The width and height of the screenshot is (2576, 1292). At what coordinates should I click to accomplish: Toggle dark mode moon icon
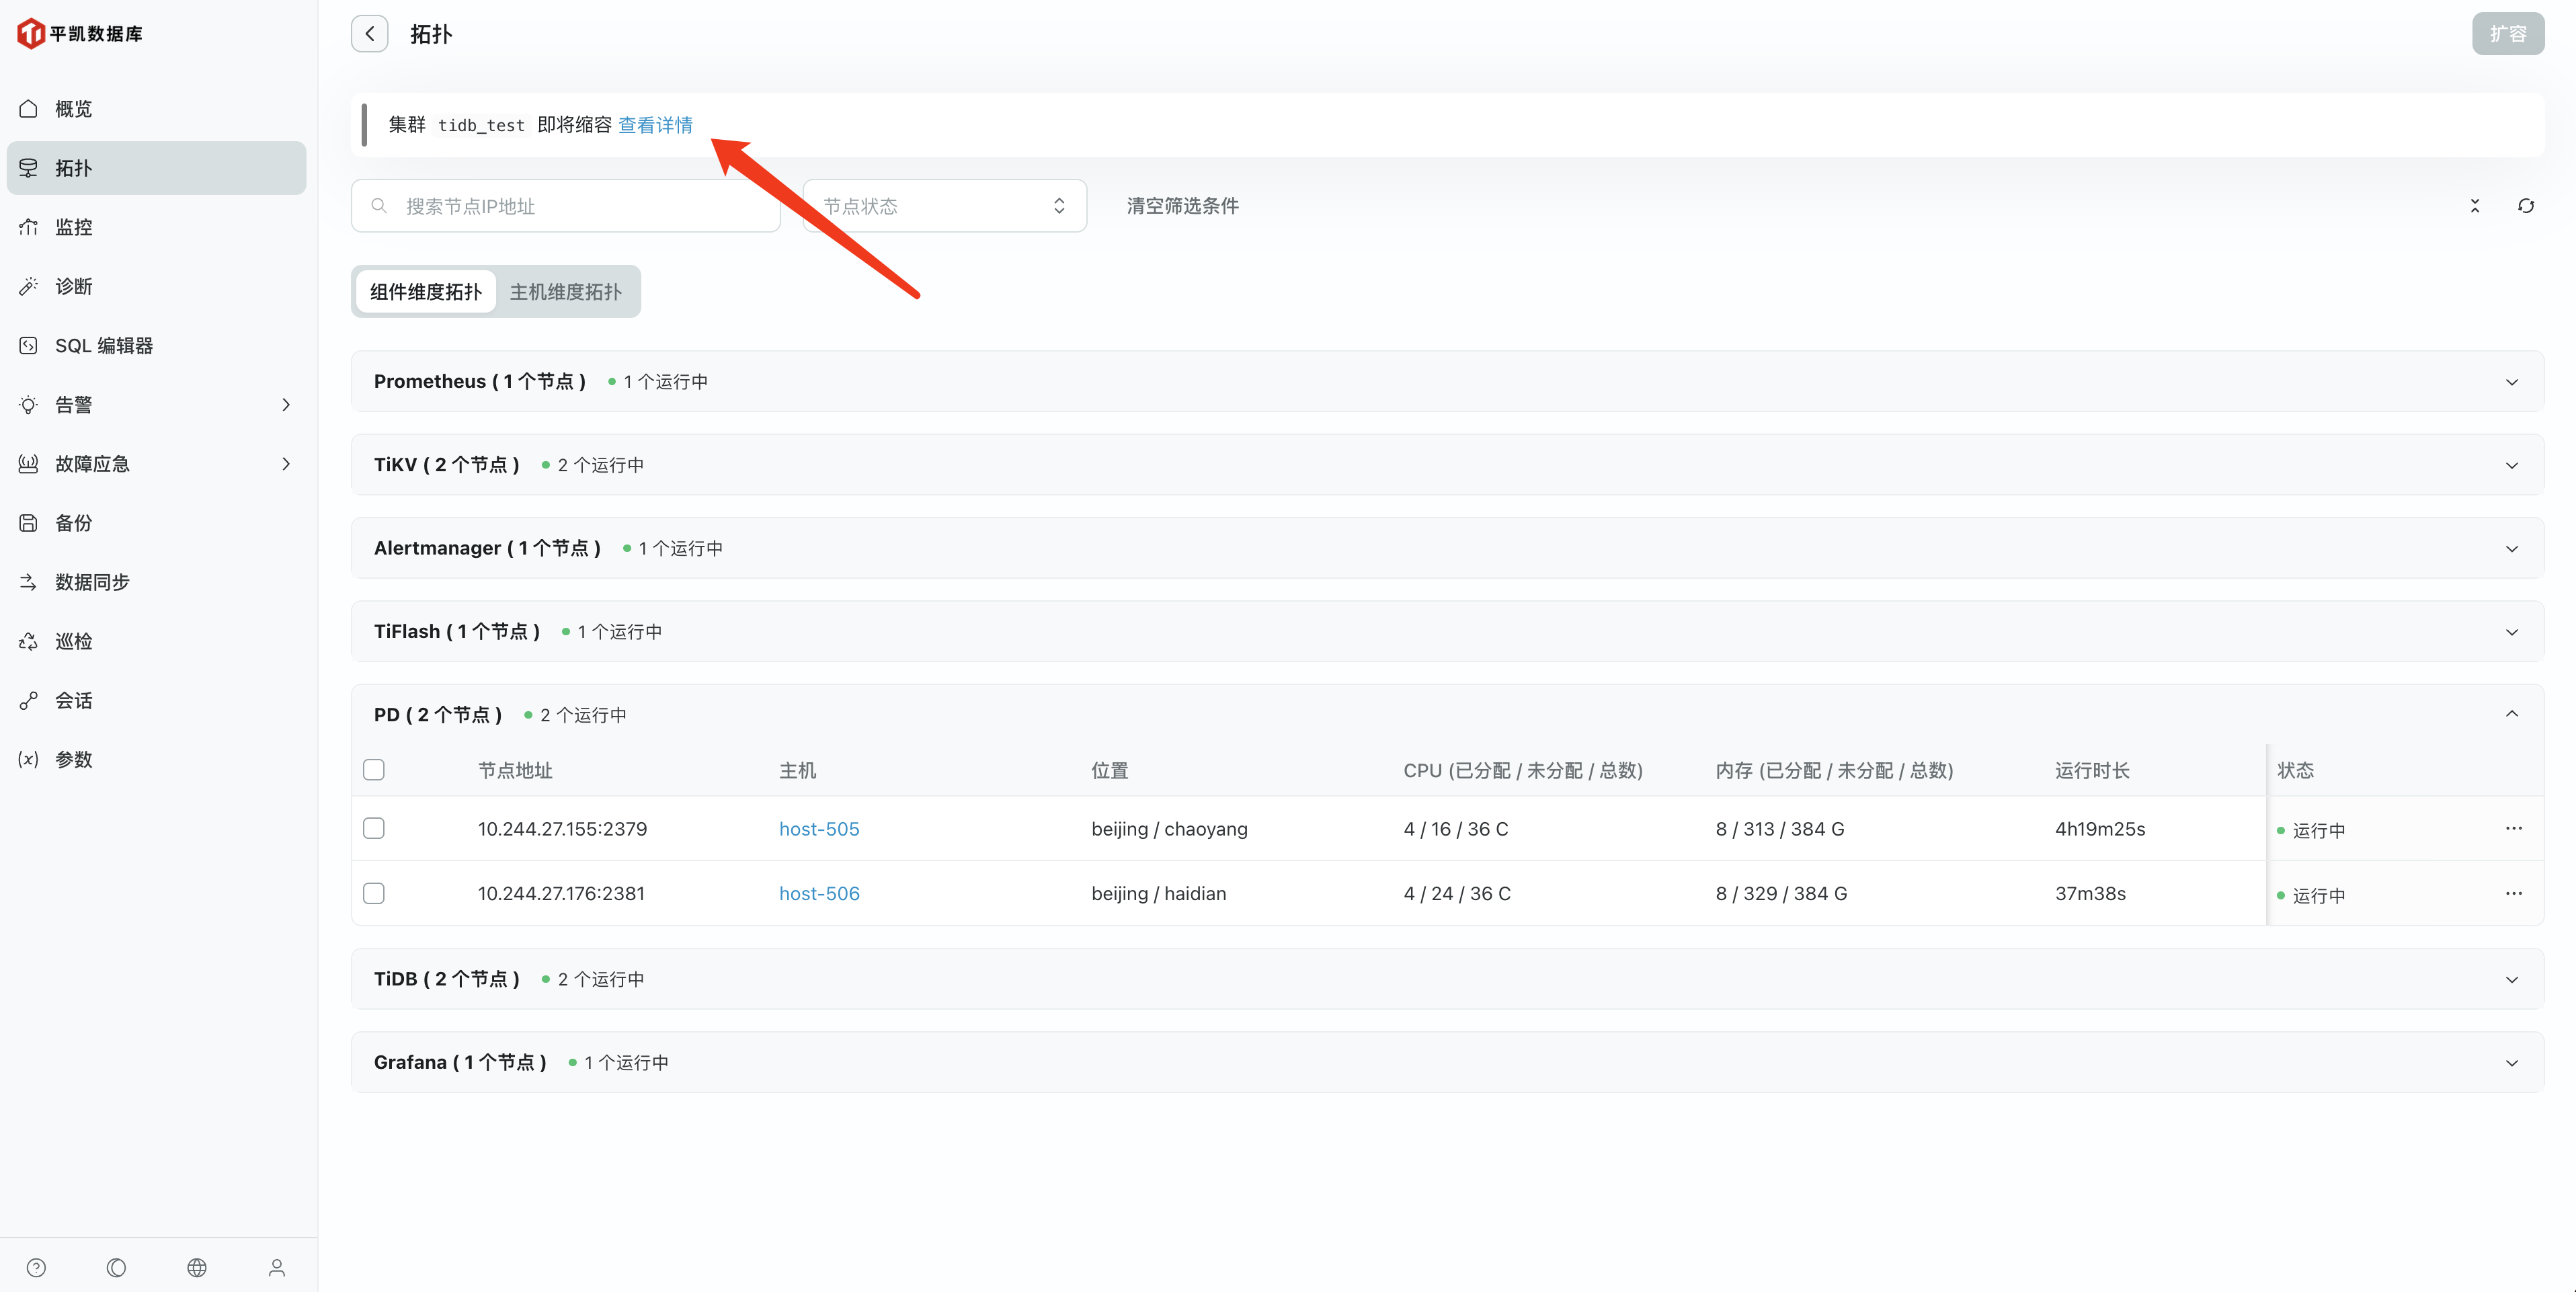pyautogui.click(x=116, y=1267)
